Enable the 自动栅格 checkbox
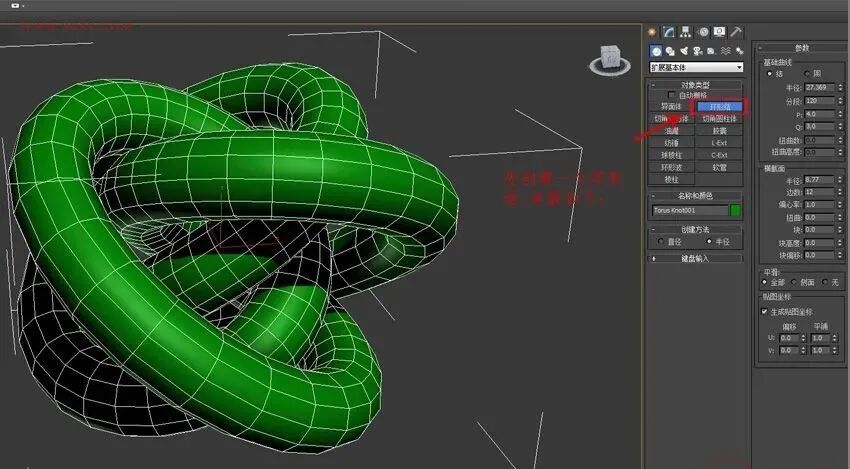 click(x=672, y=95)
